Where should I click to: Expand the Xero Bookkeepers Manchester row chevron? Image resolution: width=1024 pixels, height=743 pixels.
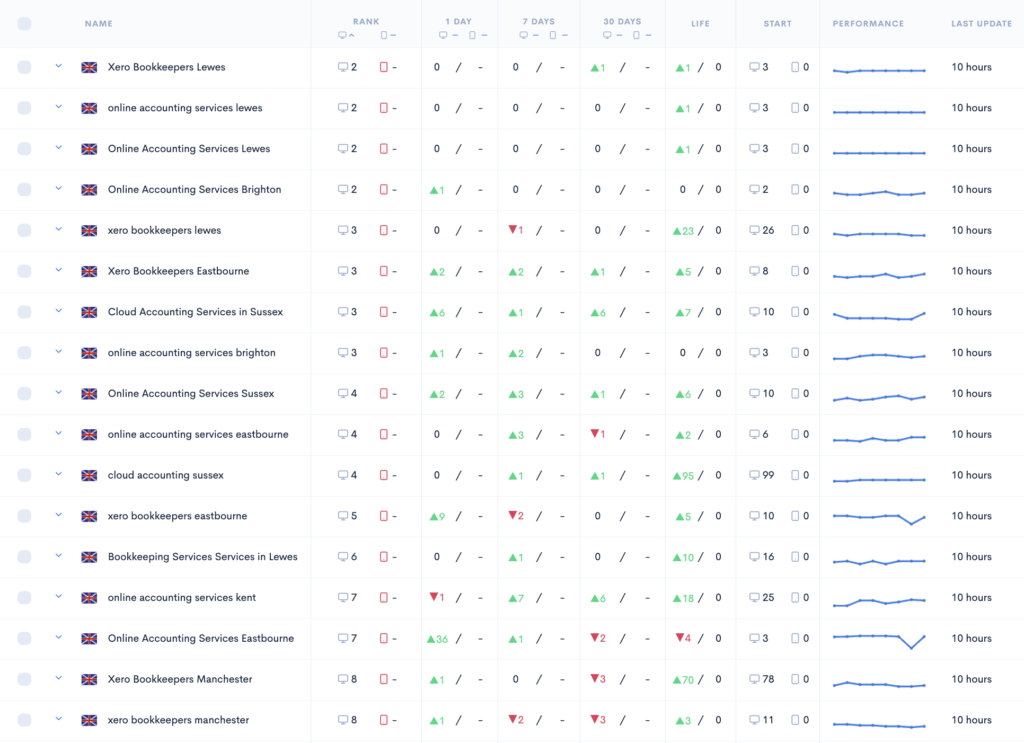(x=59, y=678)
